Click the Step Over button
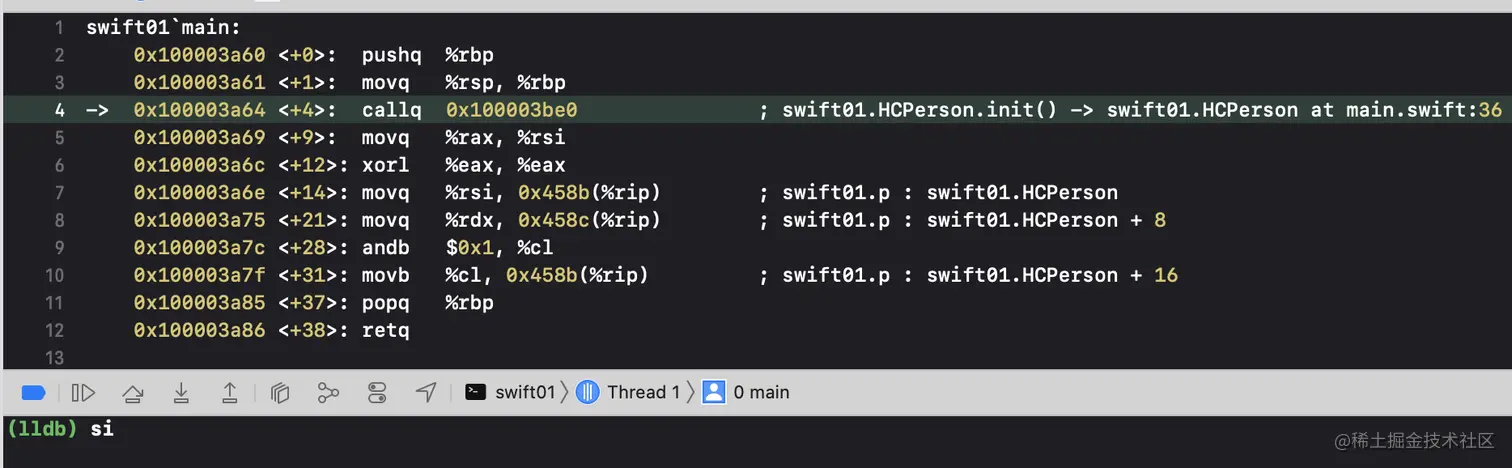Image resolution: width=1512 pixels, height=468 pixels. tap(132, 393)
